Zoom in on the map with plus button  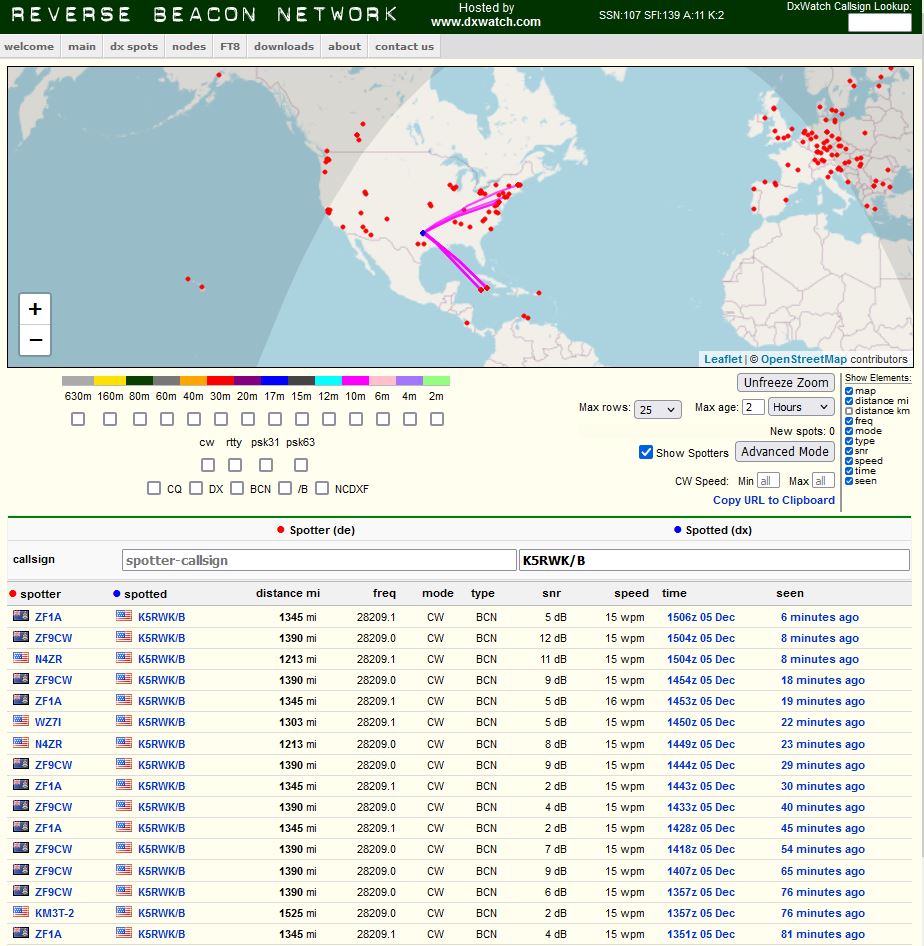(35, 309)
